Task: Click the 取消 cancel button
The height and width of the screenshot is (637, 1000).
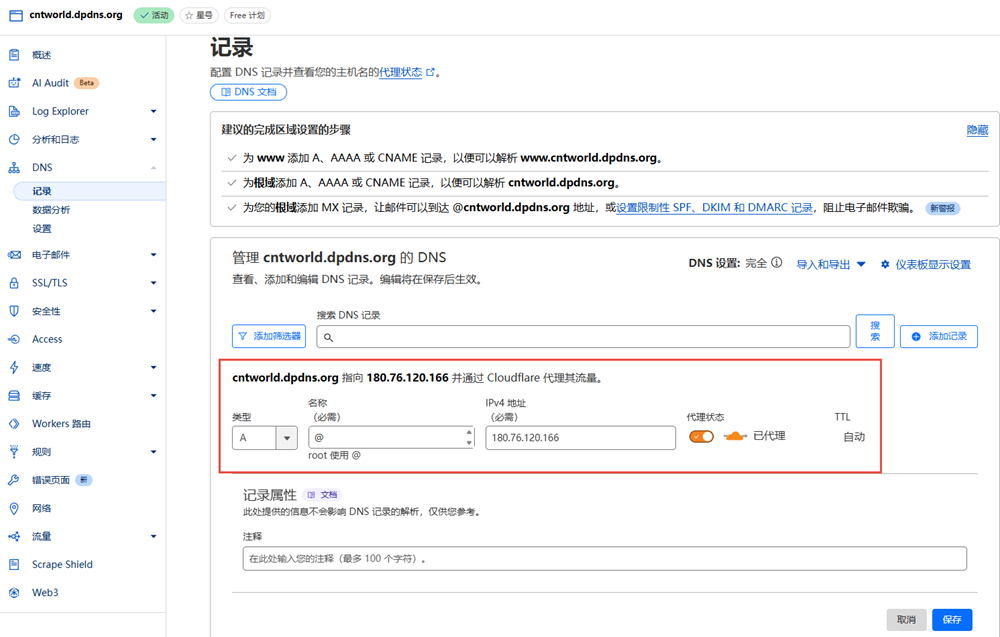Action: (906, 620)
